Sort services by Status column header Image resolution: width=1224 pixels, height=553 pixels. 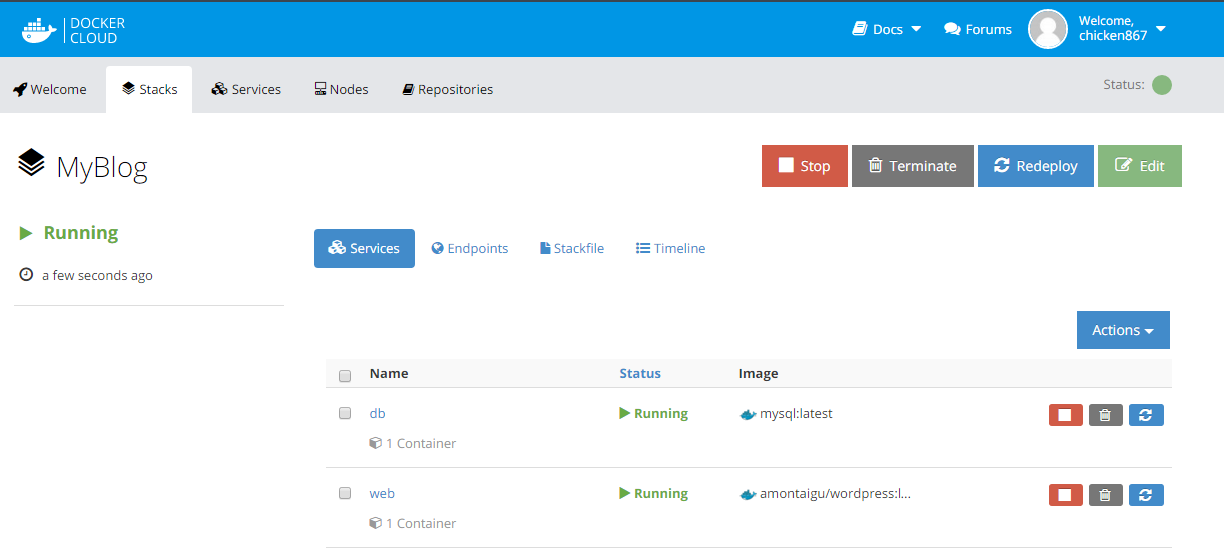[640, 373]
